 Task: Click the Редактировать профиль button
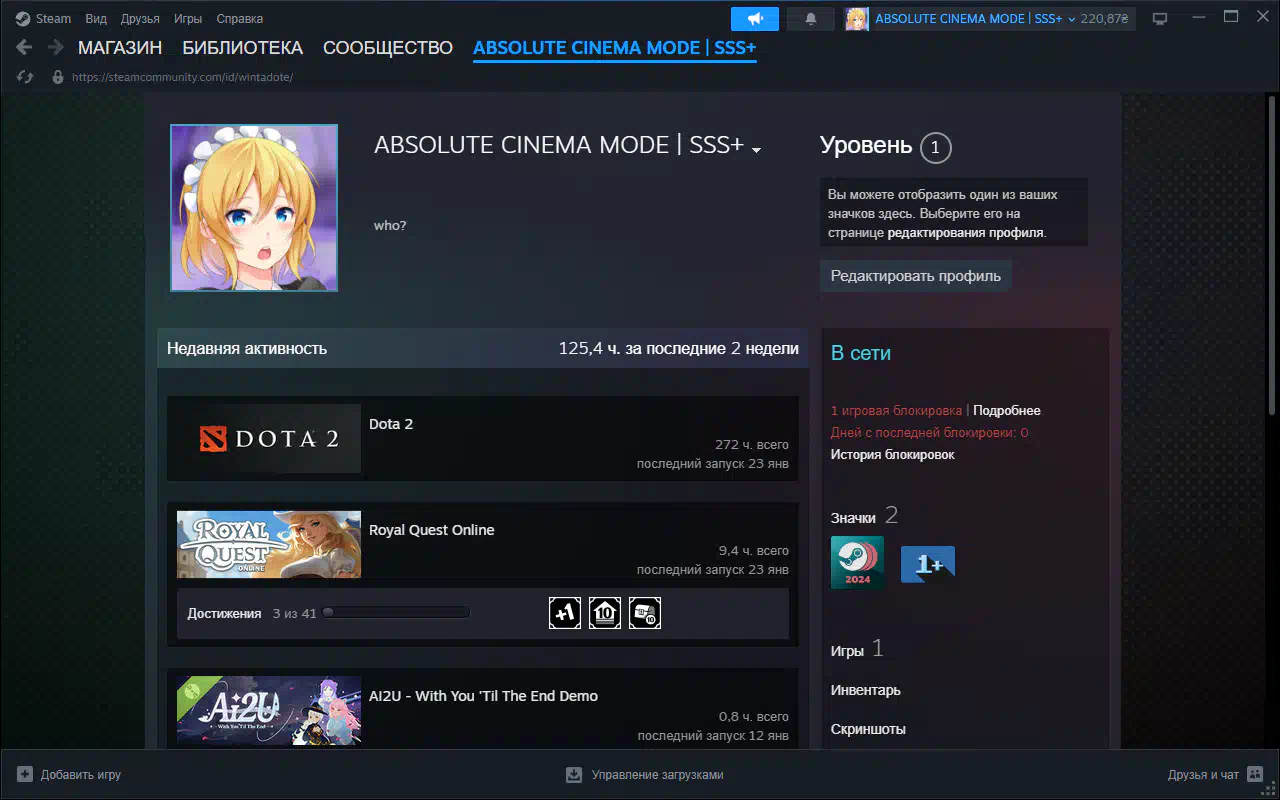(916, 276)
